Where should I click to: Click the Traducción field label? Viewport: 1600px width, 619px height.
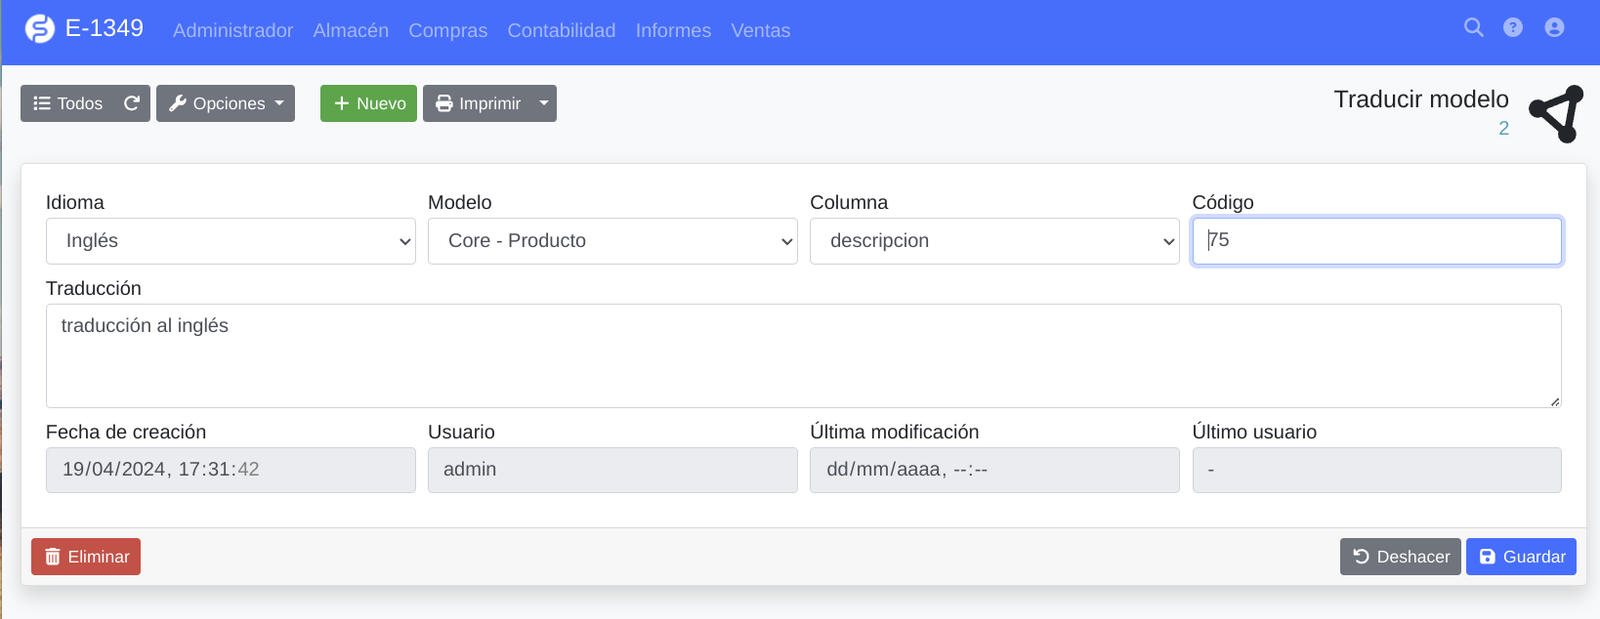[94, 288]
